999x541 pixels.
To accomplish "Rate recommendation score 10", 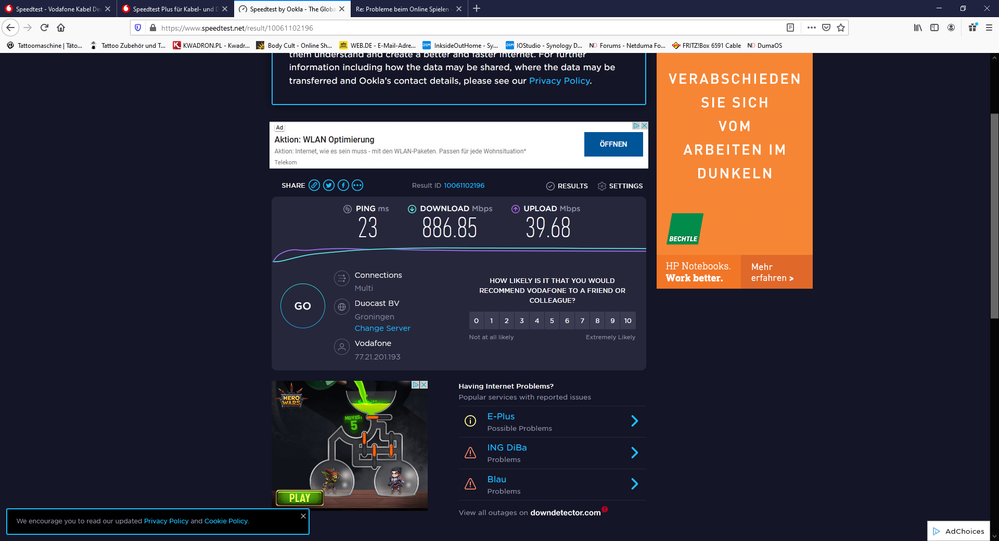I will [628, 321].
